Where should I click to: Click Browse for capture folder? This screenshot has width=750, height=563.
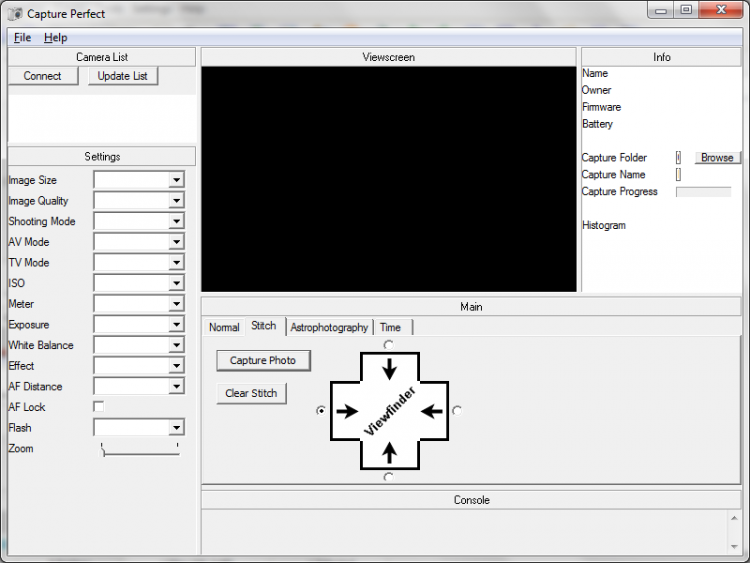click(x=716, y=157)
